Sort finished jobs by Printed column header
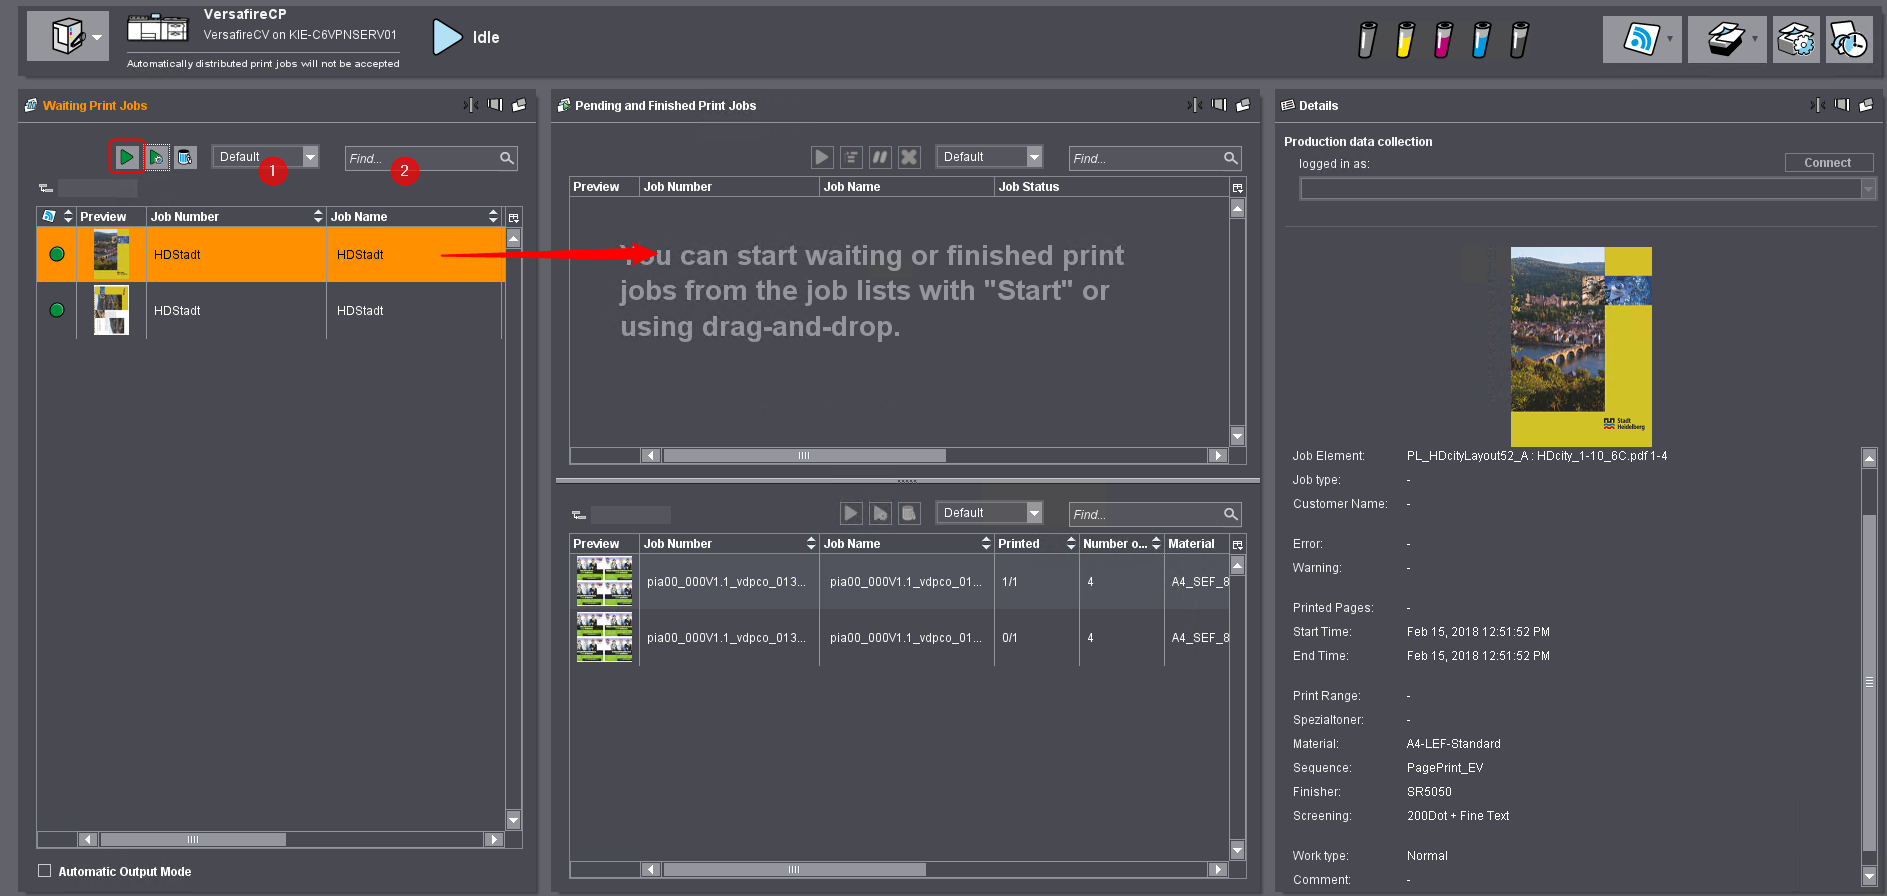This screenshot has width=1887, height=896. tap(1034, 544)
